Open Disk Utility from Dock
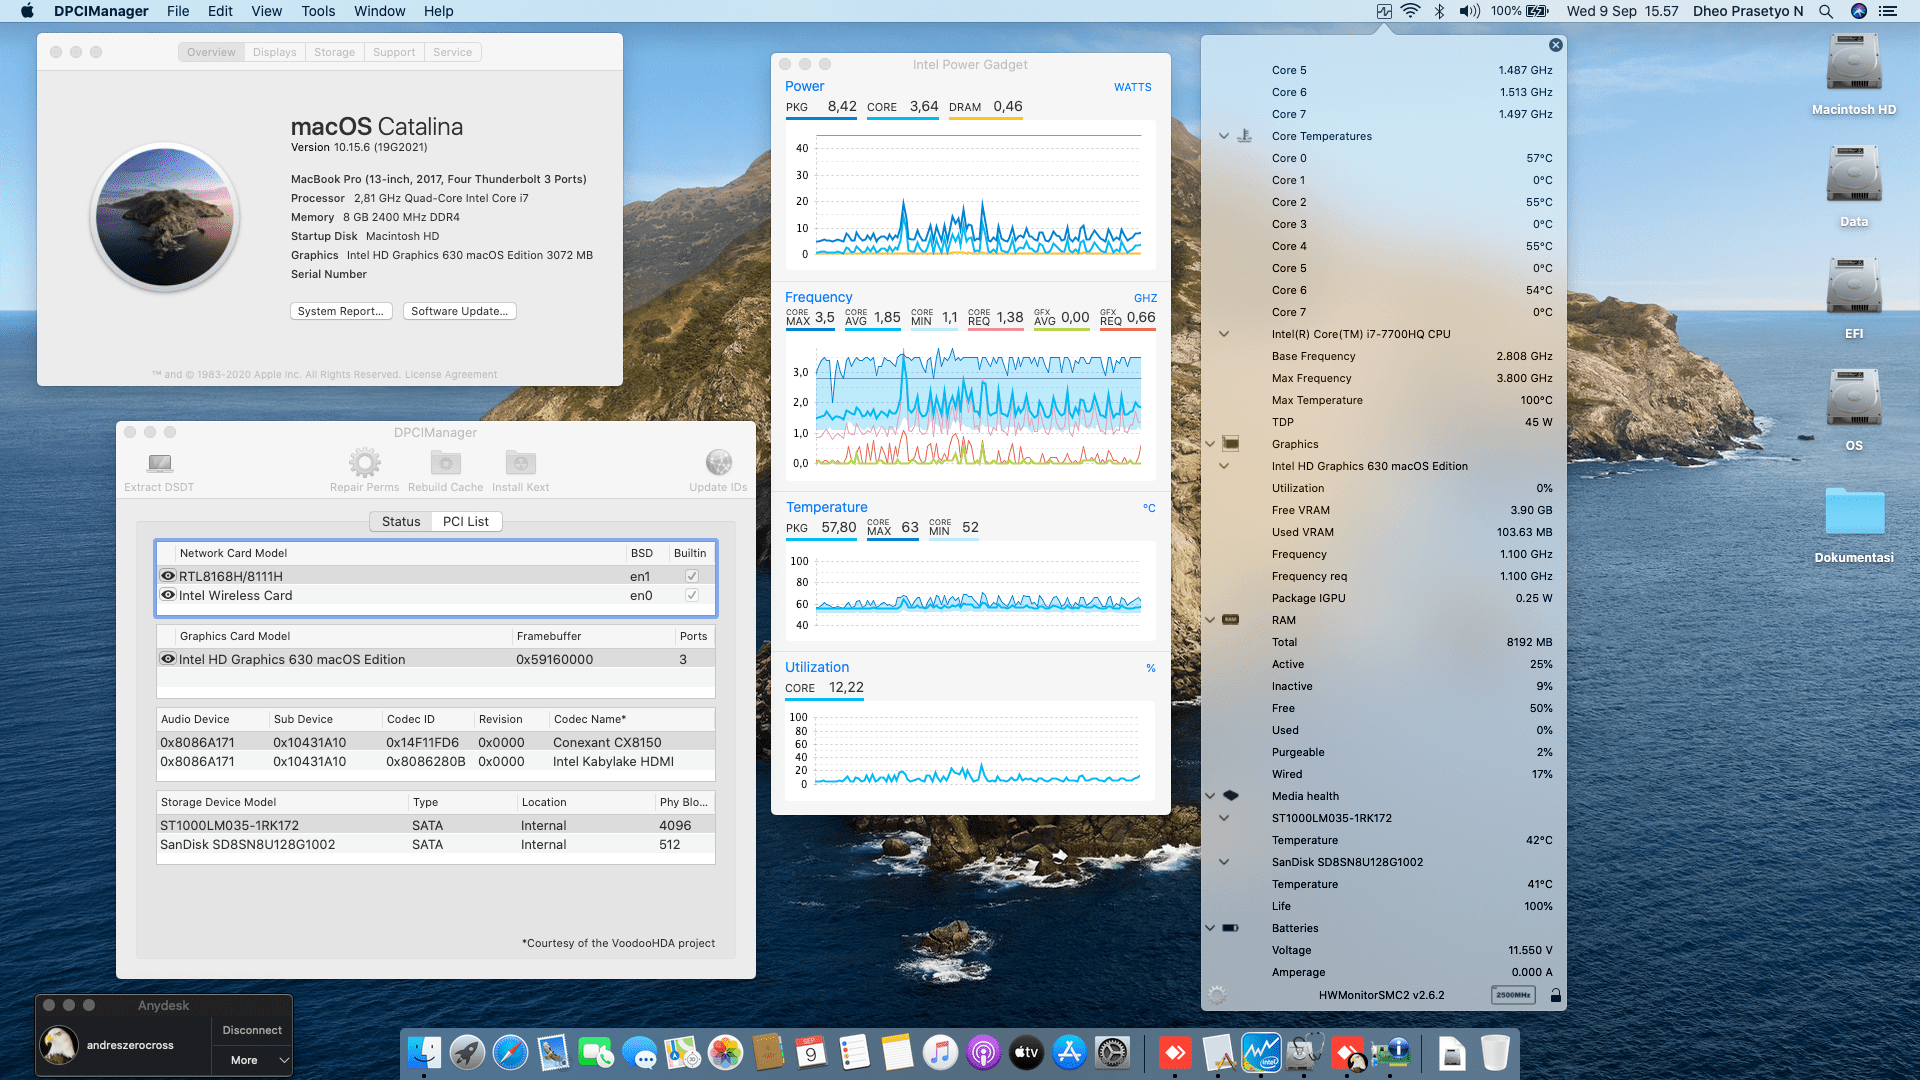The width and height of the screenshot is (1920, 1080). 1304,1052
